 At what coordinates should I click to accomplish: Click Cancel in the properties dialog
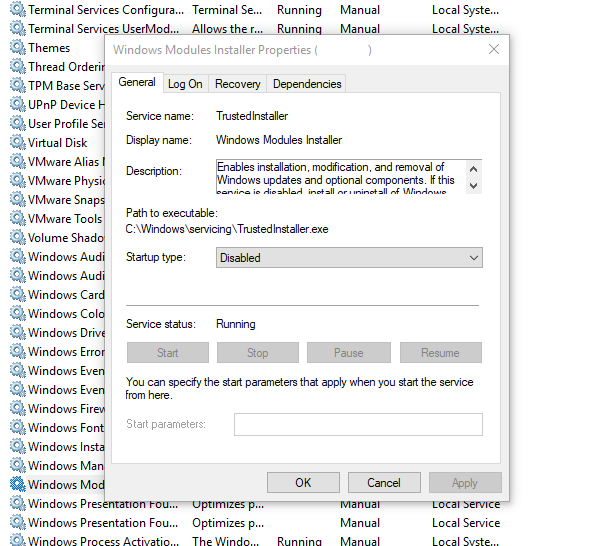click(384, 483)
